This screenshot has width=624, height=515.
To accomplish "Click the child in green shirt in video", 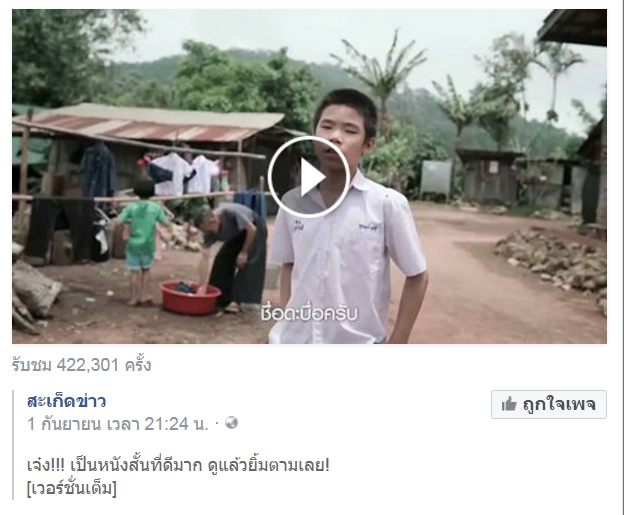I will pos(141,243).
